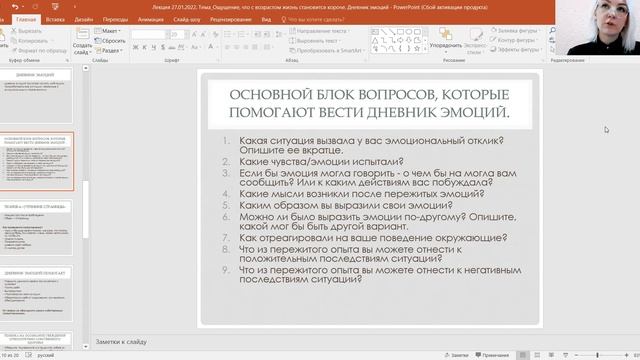640x360 pixels.
Task: Switch to the Вид tab
Action: (266, 20)
